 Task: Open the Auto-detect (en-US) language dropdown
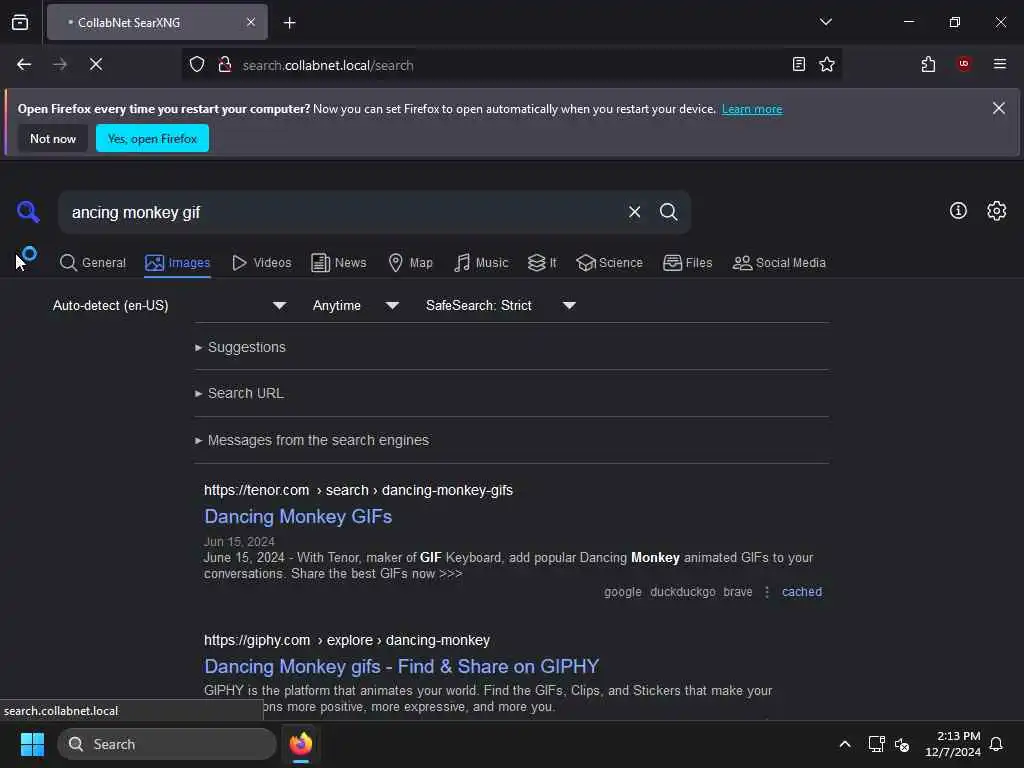coord(169,306)
